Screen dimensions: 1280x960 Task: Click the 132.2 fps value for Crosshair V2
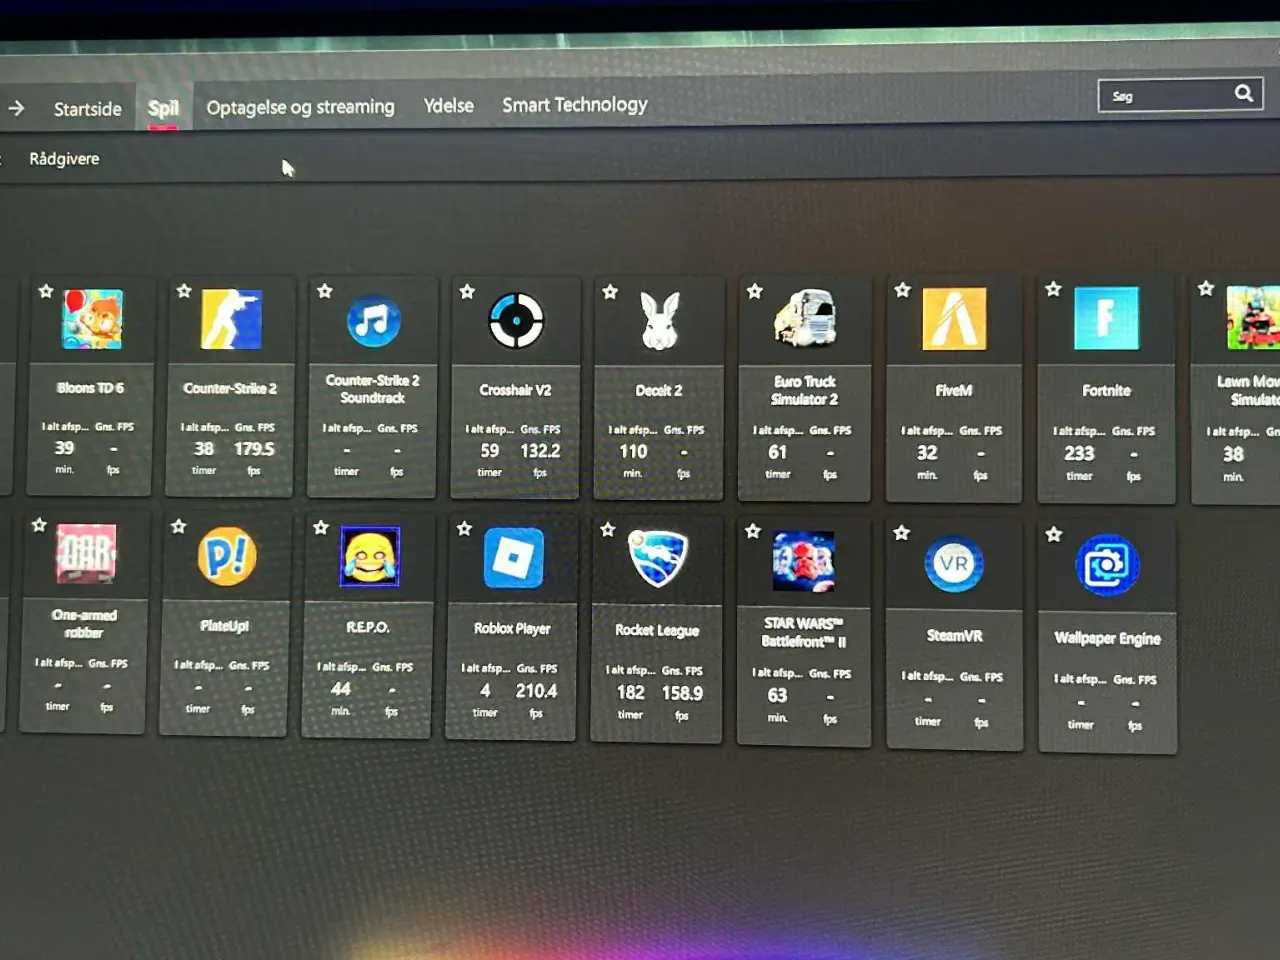(x=540, y=451)
